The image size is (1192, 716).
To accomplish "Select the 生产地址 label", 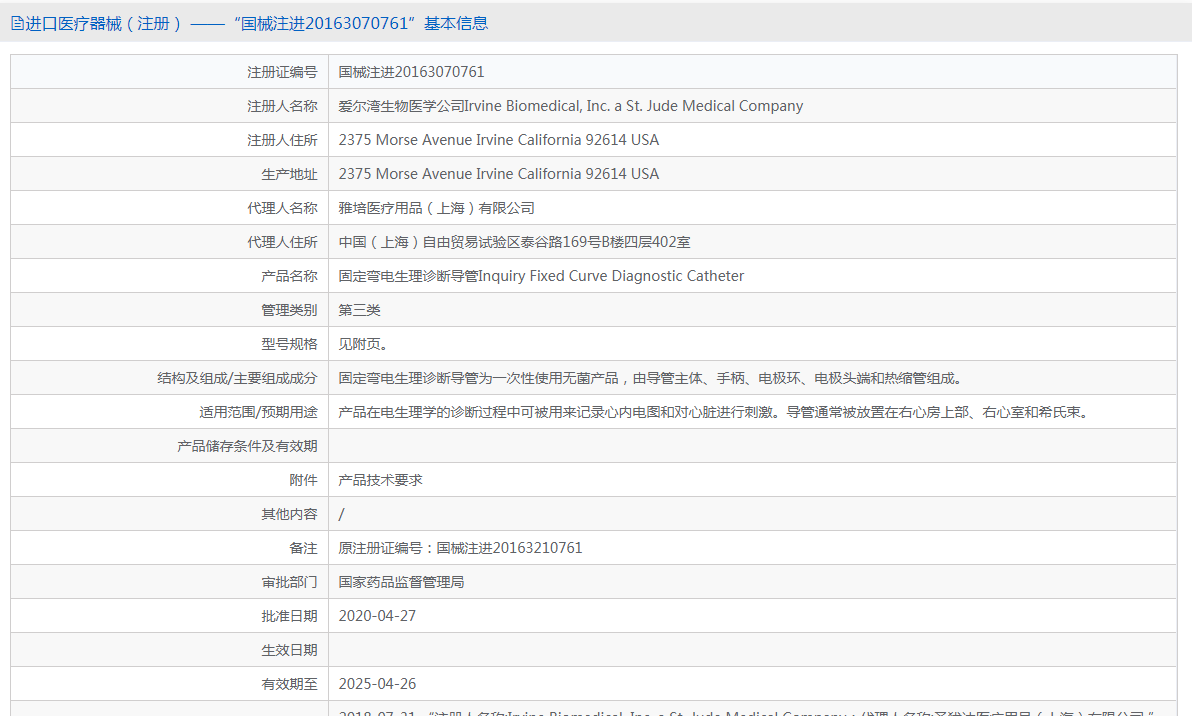I will [290, 174].
